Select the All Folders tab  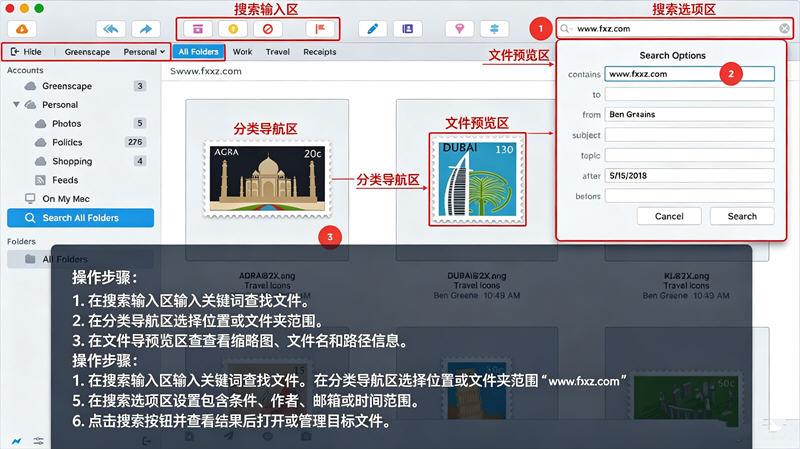pos(198,52)
